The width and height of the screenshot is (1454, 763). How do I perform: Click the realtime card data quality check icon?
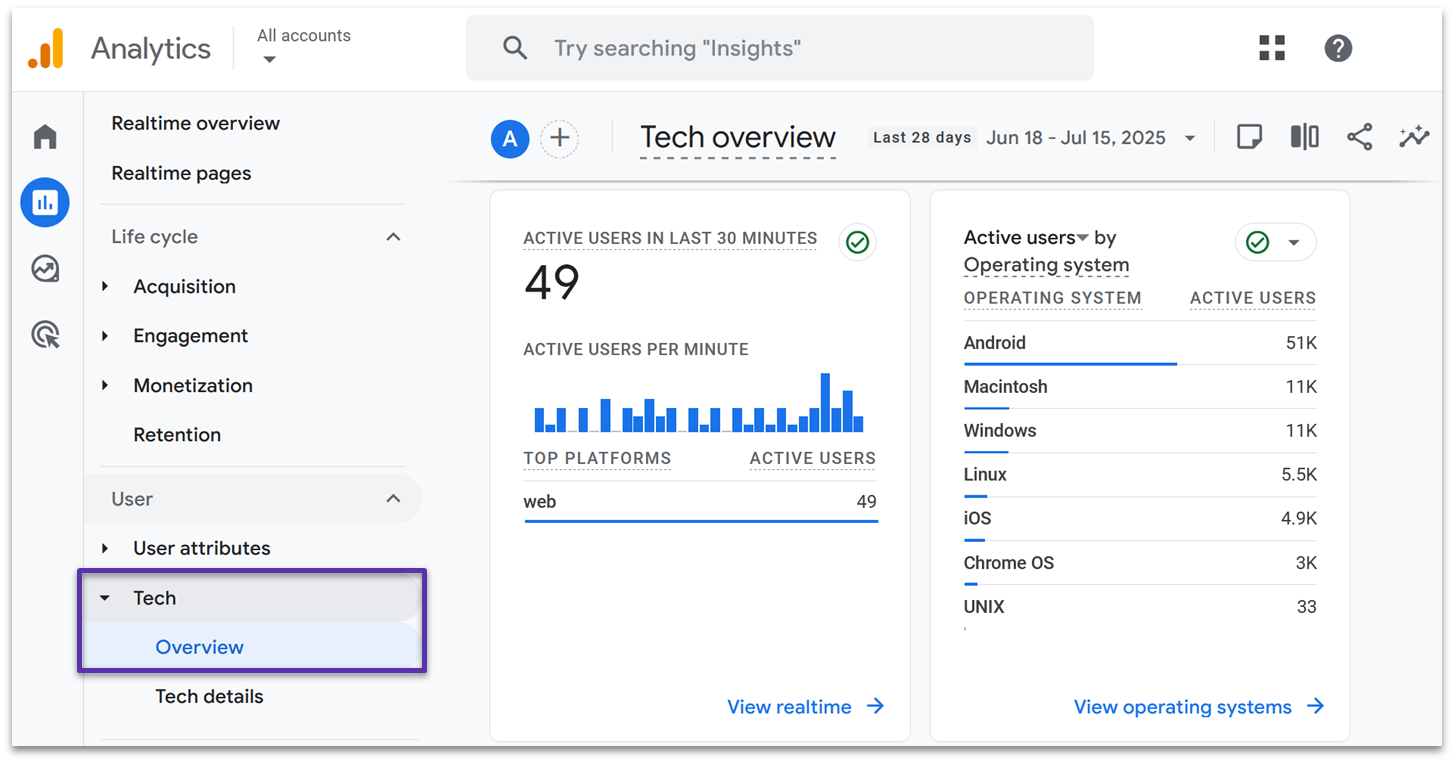[857, 242]
